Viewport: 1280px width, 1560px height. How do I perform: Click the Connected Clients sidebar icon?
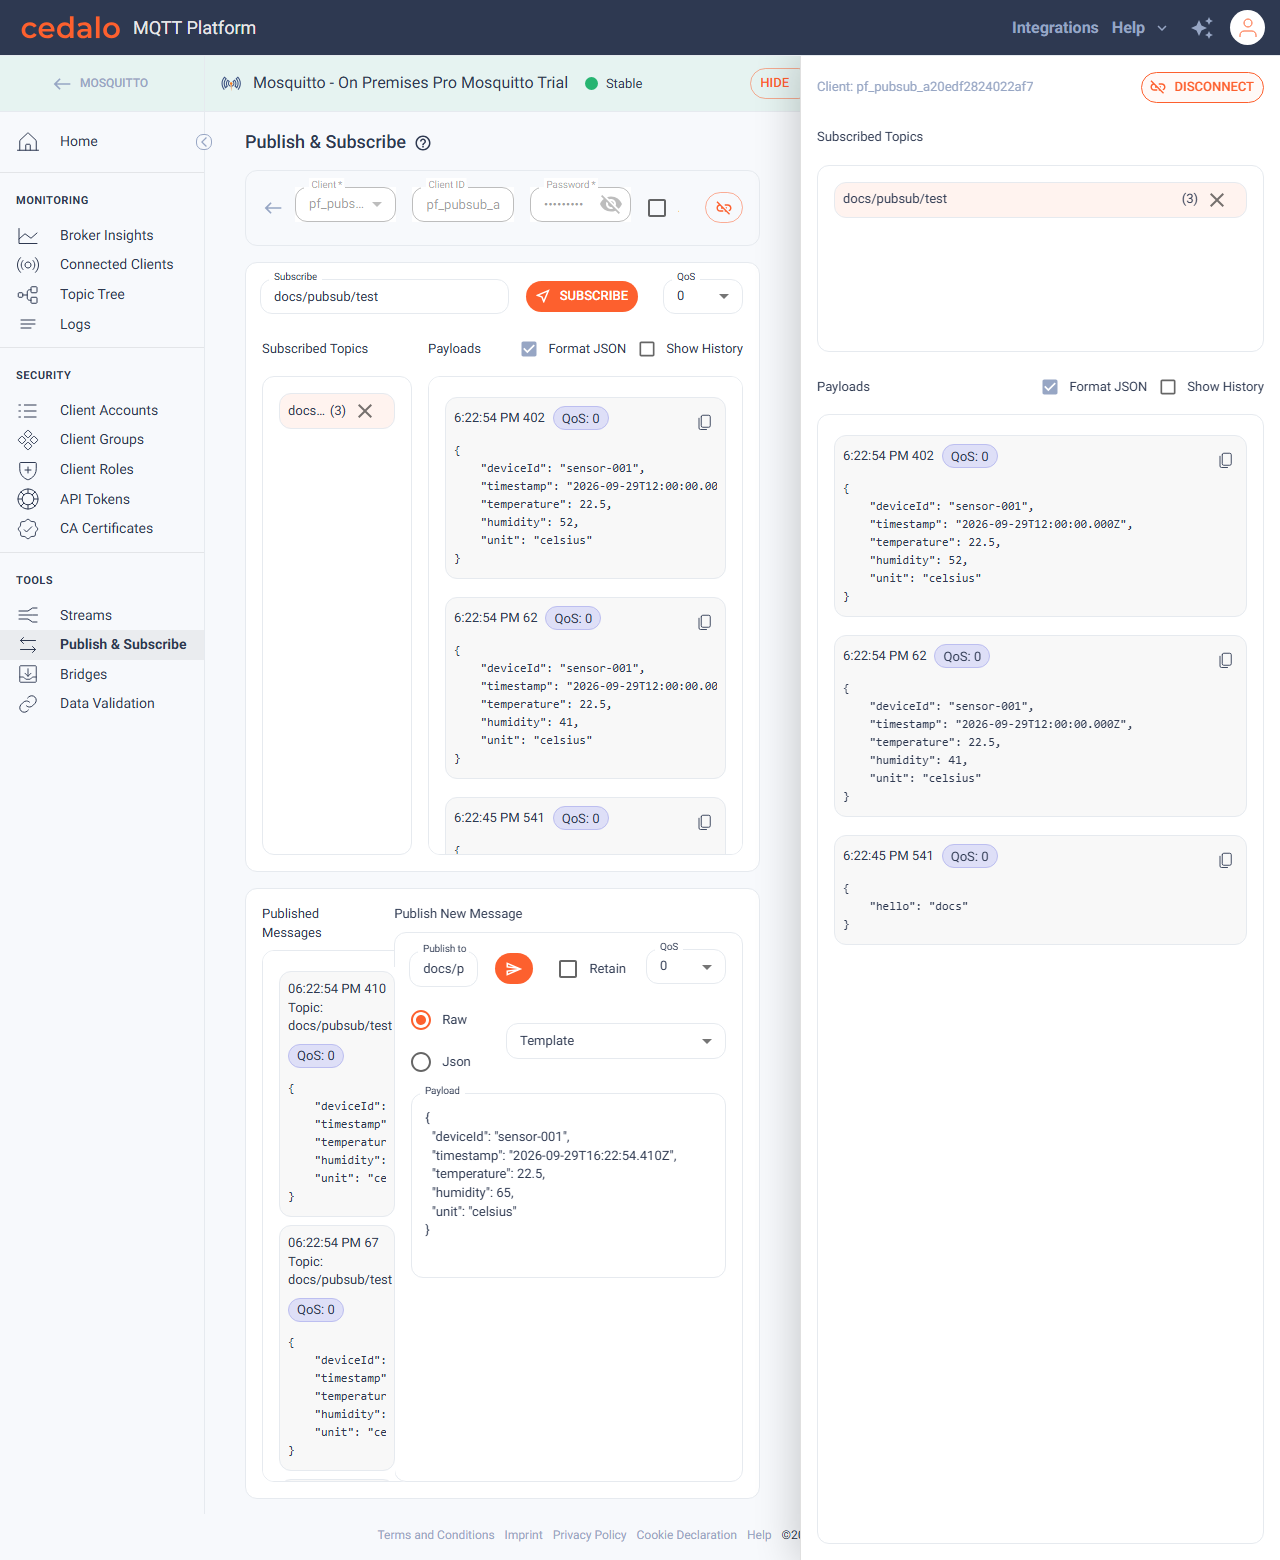tap(28, 265)
